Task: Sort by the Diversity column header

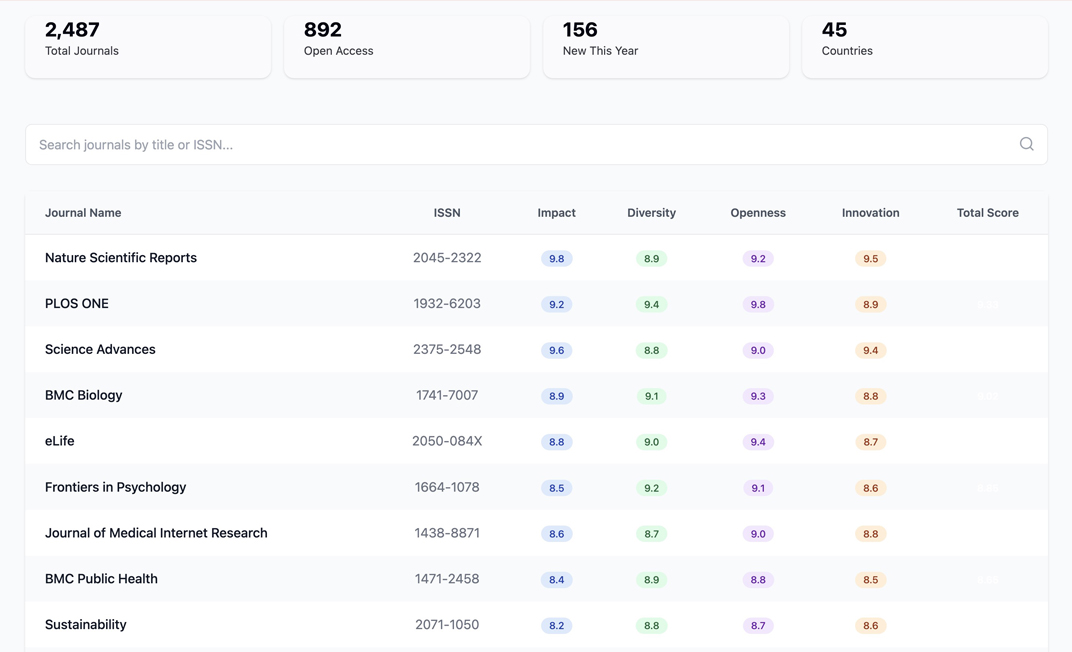Action: click(651, 213)
